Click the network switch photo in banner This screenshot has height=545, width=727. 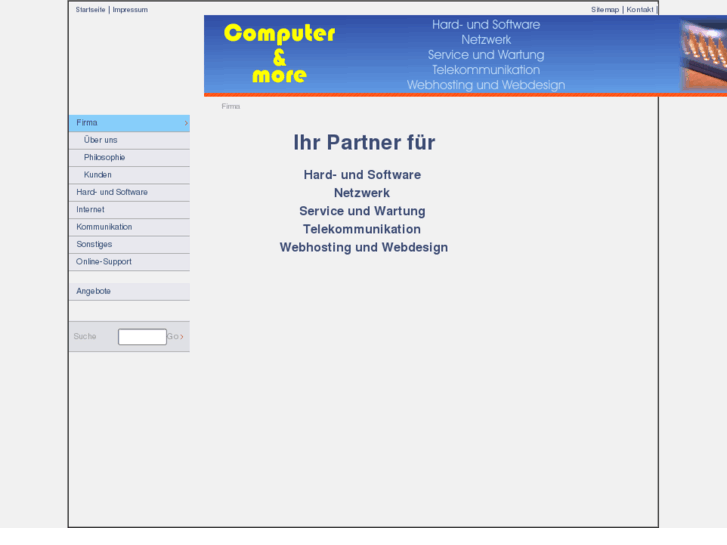click(703, 55)
